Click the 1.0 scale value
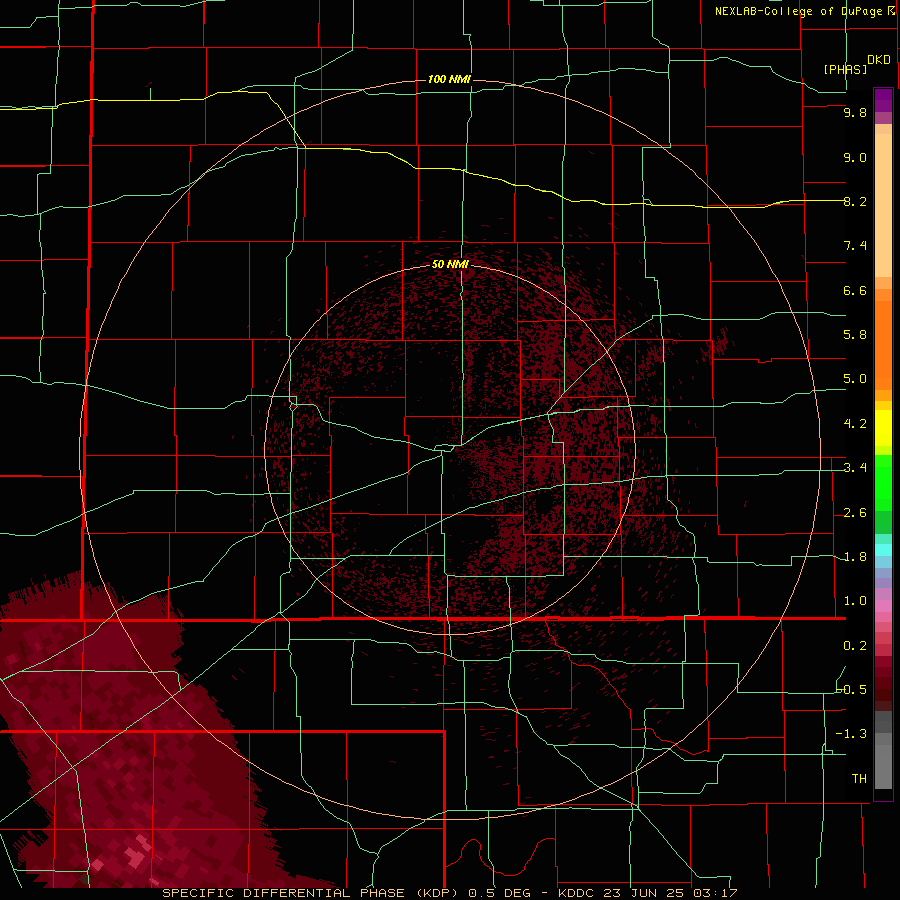This screenshot has height=900, width=900. [855, 601]
